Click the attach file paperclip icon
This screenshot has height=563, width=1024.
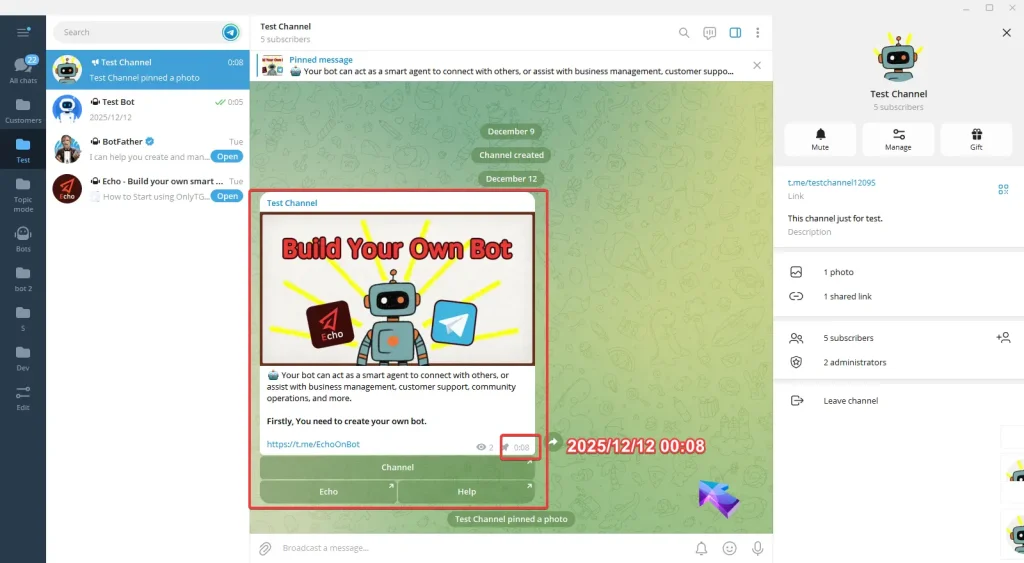coord(265,548)
